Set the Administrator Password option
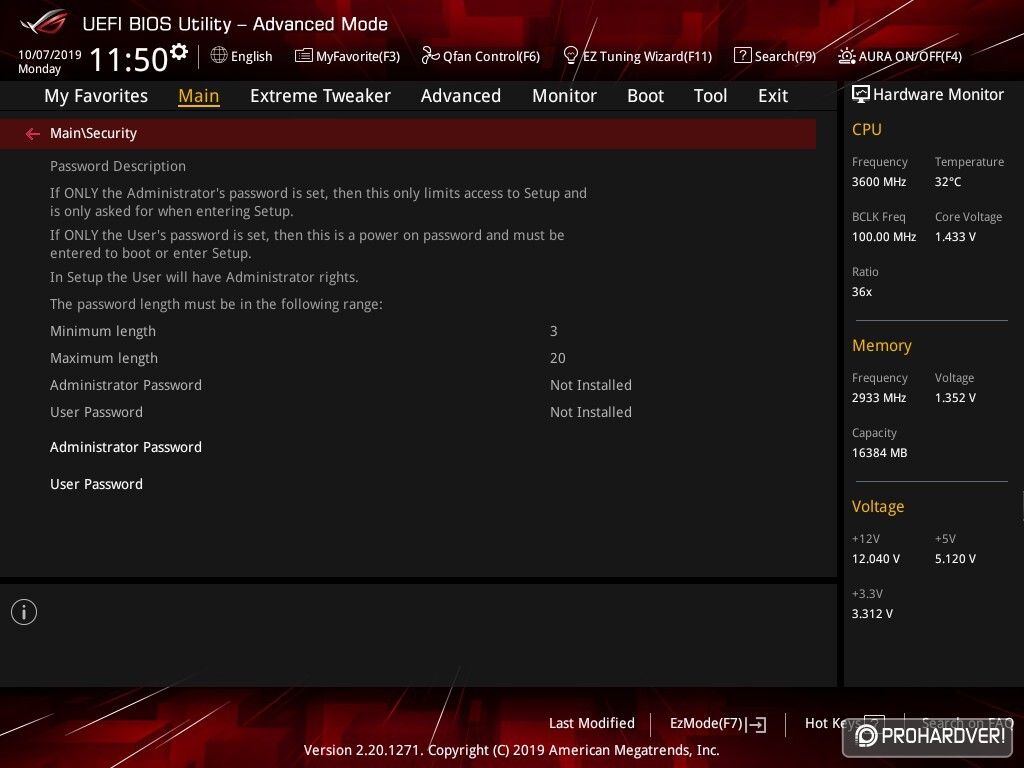The height and width of the screenshot is (768, 1024). coord(126,447)
